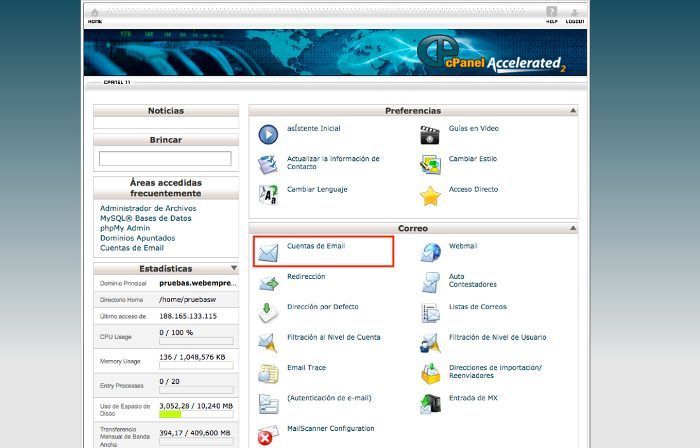Collapse the Preferencias section

pyautogui.click(x=573, y=111)
